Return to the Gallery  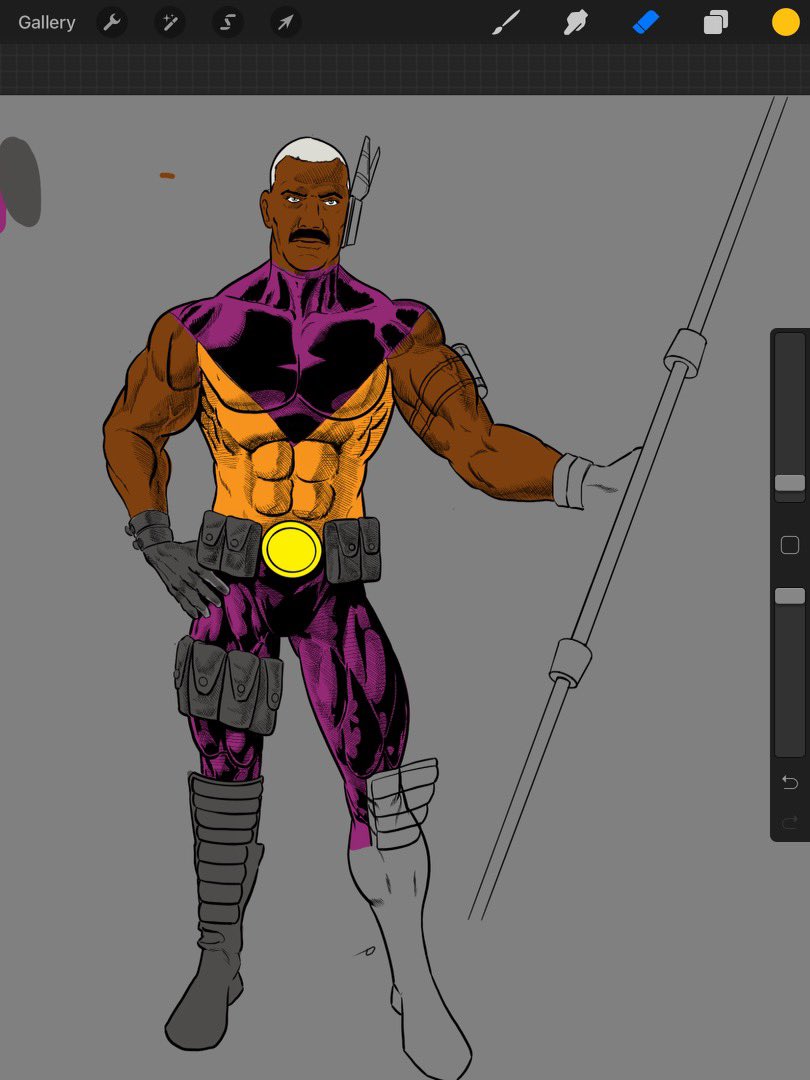46,23
